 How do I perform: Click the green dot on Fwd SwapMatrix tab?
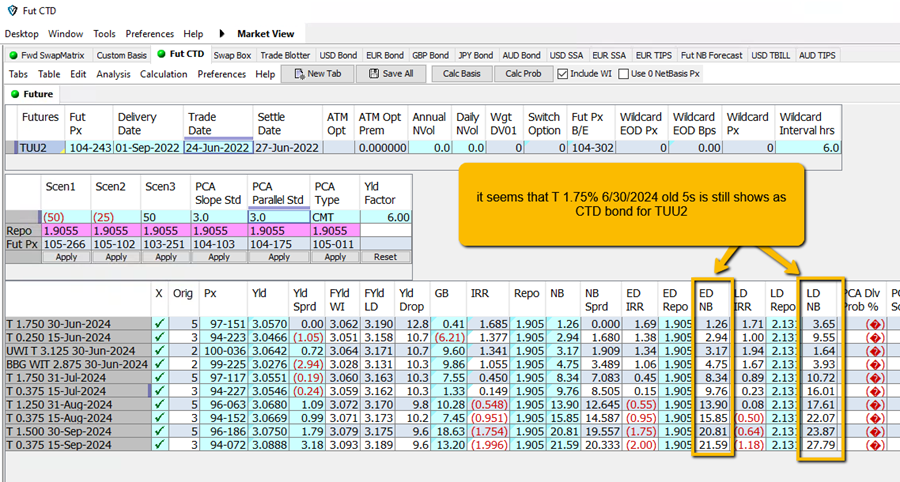coord(13,56)
